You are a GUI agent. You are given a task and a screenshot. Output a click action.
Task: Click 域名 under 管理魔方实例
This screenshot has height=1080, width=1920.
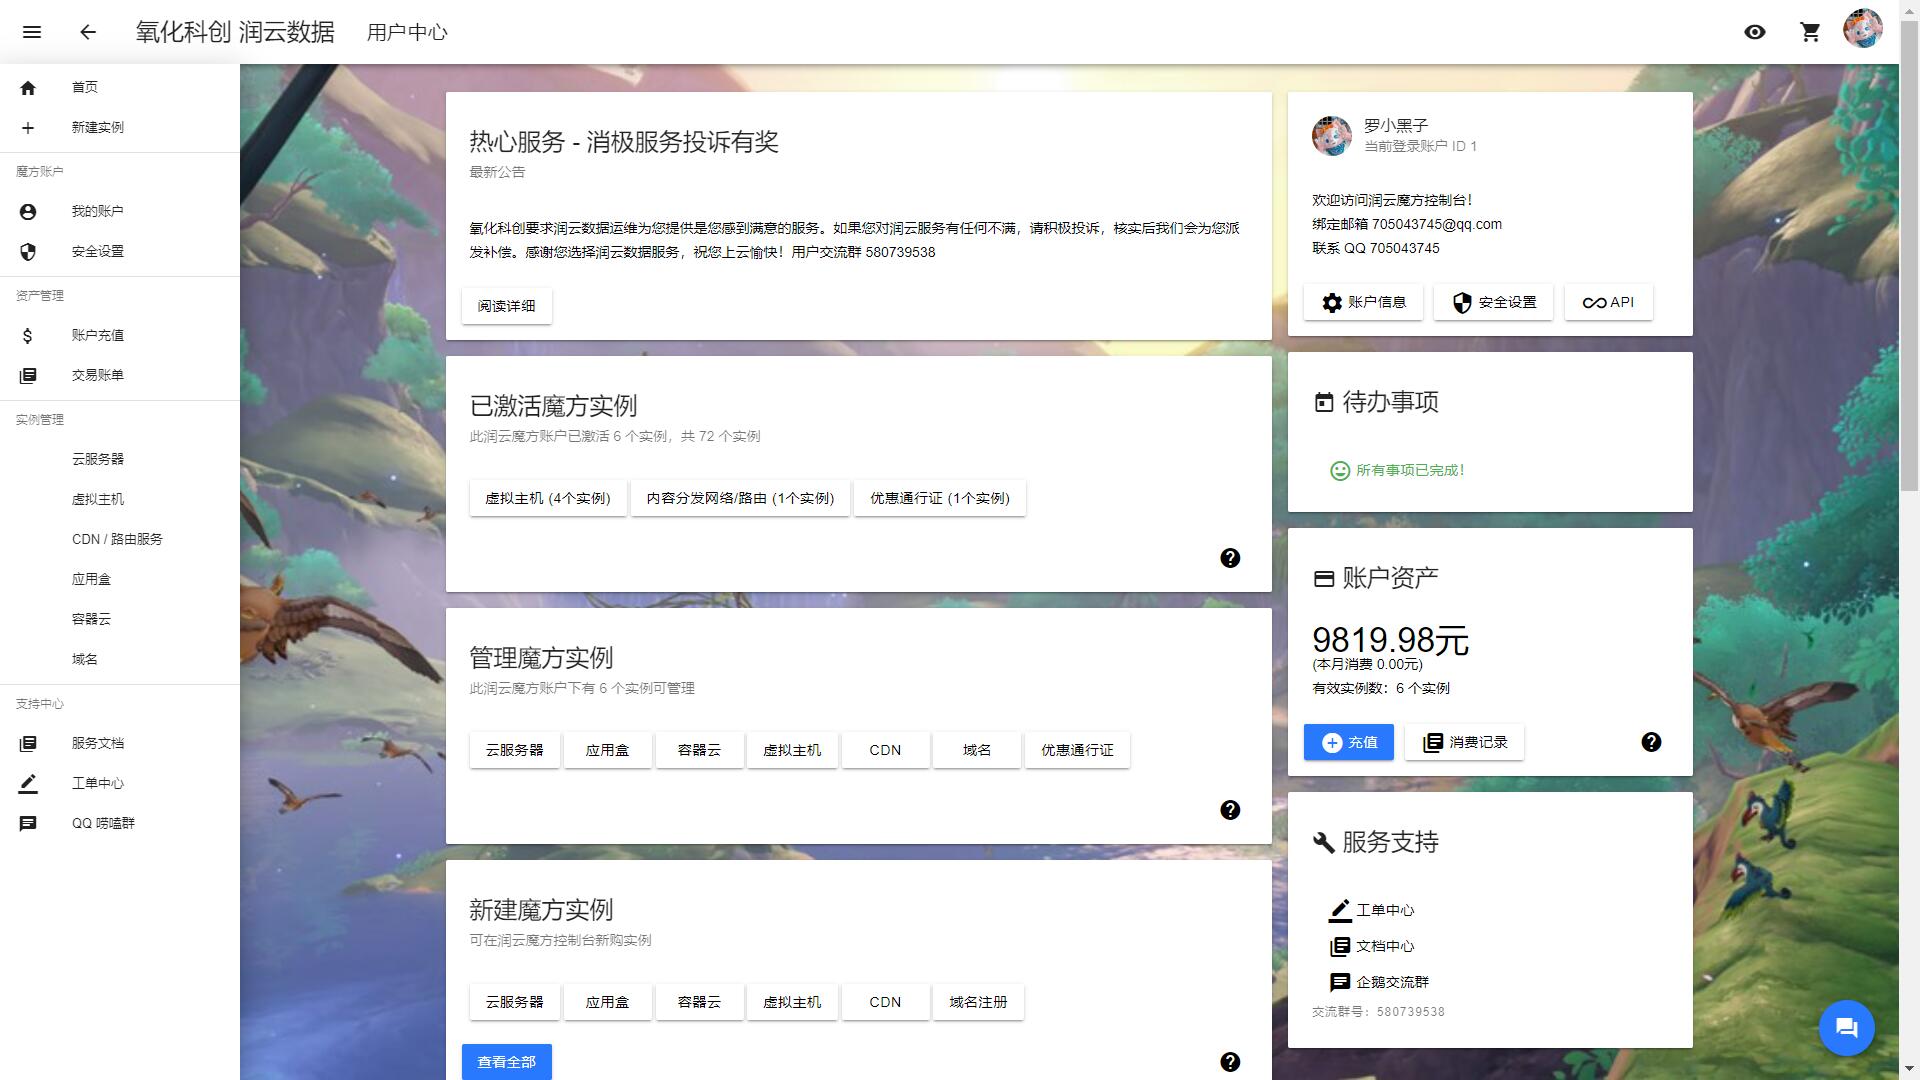coord(977,750)
